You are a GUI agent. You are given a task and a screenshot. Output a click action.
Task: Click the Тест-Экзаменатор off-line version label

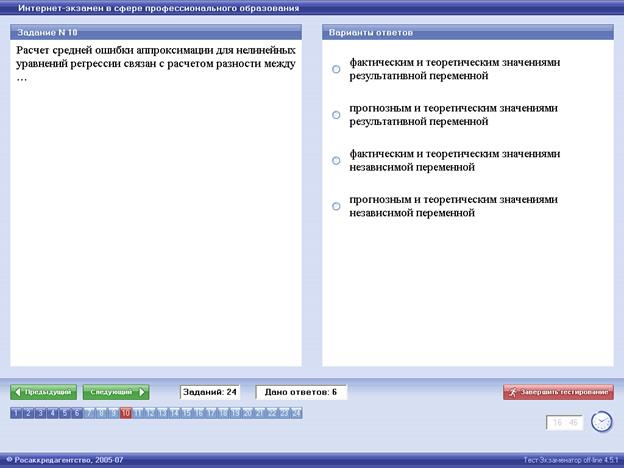click(571, 460)
